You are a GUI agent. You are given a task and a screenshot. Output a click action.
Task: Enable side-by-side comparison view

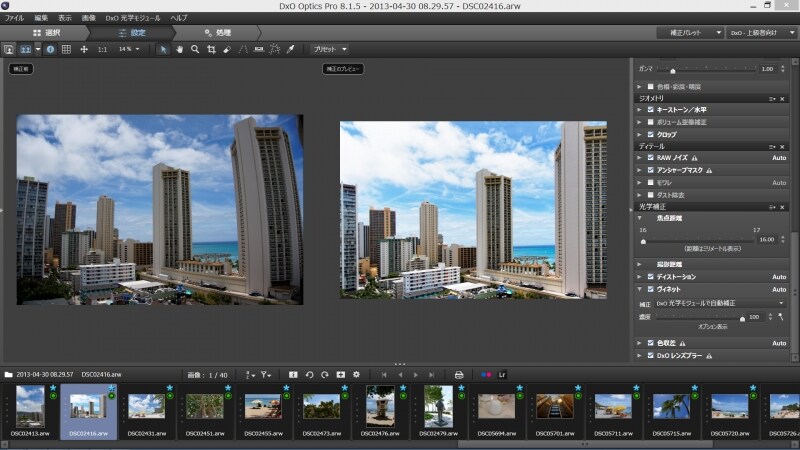click(26, 49)
